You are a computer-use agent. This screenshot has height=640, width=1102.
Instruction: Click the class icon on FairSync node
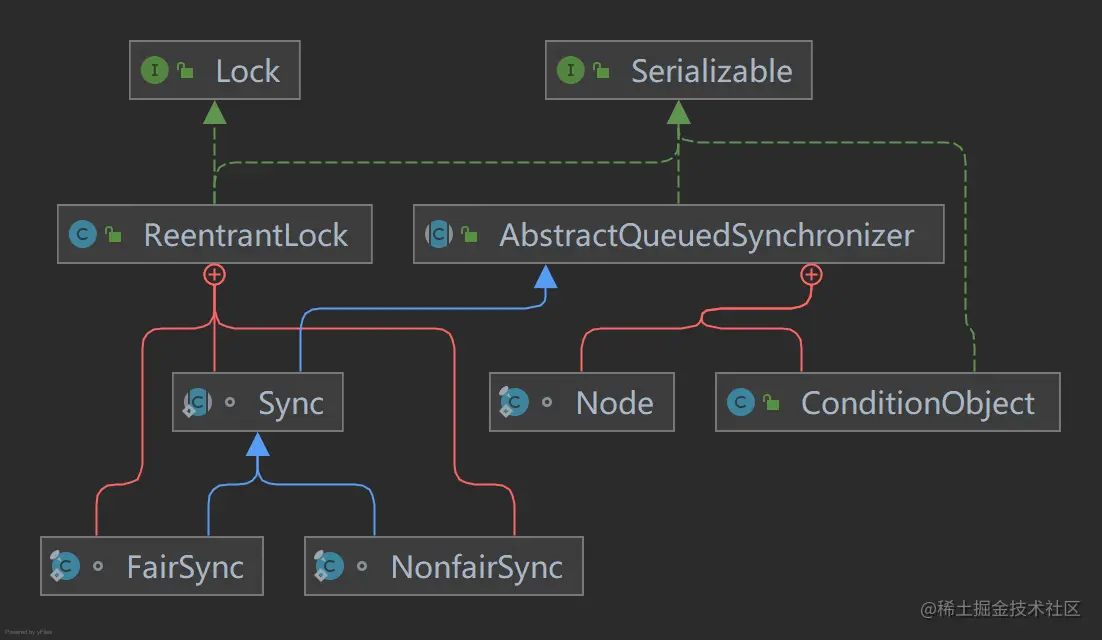tap(66, 567)
